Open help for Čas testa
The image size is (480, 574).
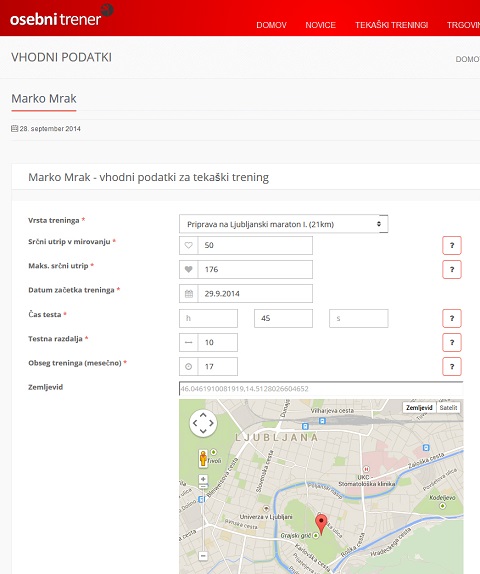click(x=452, y=318)
